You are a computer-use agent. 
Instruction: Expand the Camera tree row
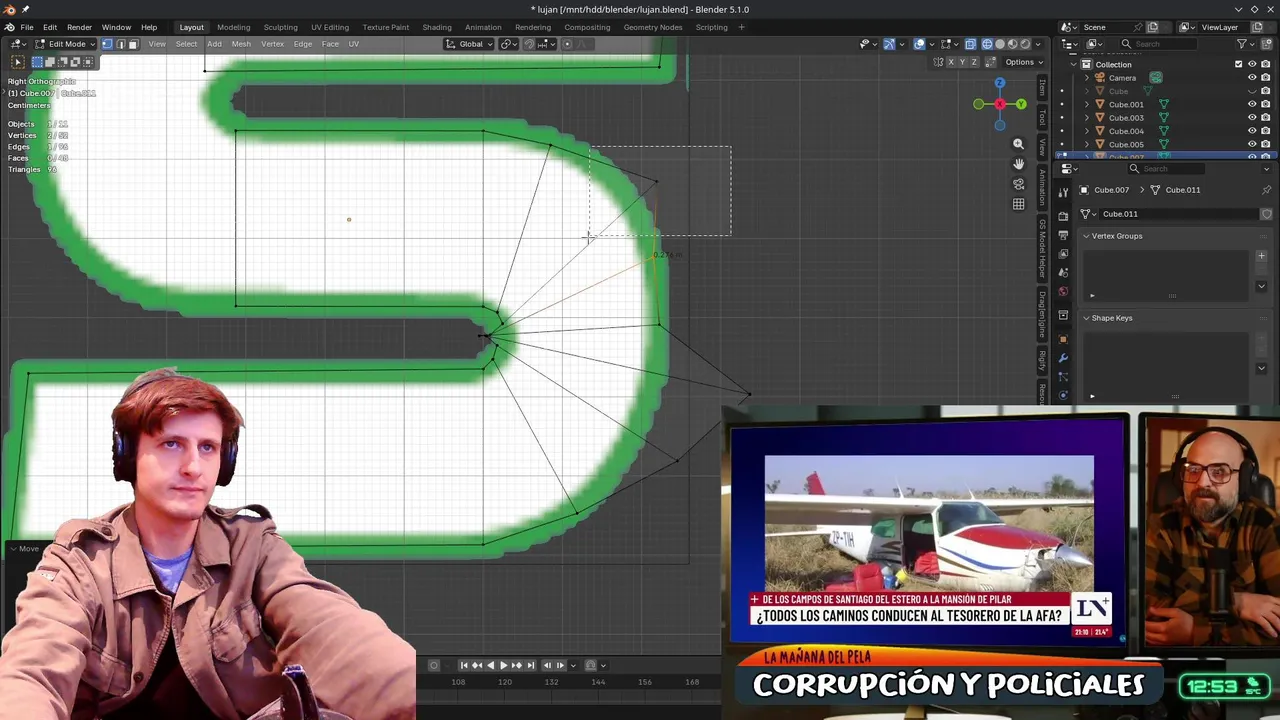coord(1087,78)
